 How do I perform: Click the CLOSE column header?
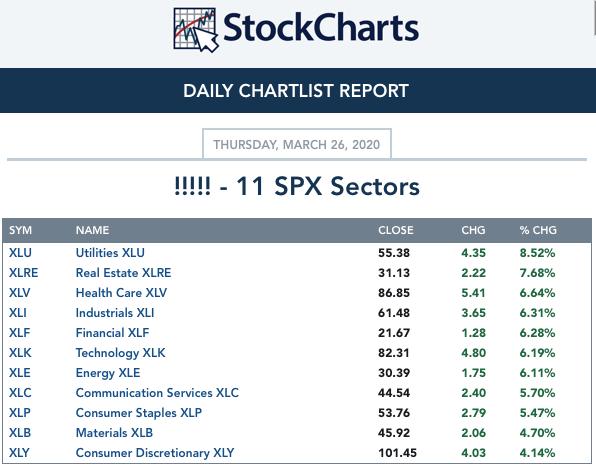(x=395, y=230)
